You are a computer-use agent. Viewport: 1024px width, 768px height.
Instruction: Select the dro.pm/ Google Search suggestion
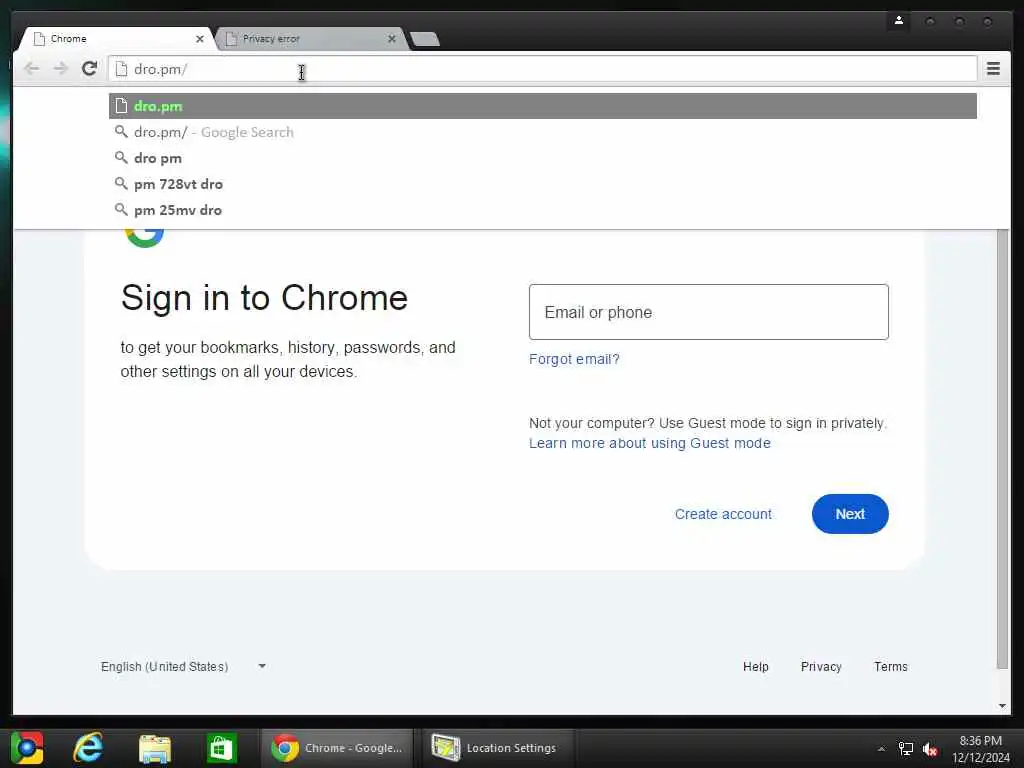542,132
